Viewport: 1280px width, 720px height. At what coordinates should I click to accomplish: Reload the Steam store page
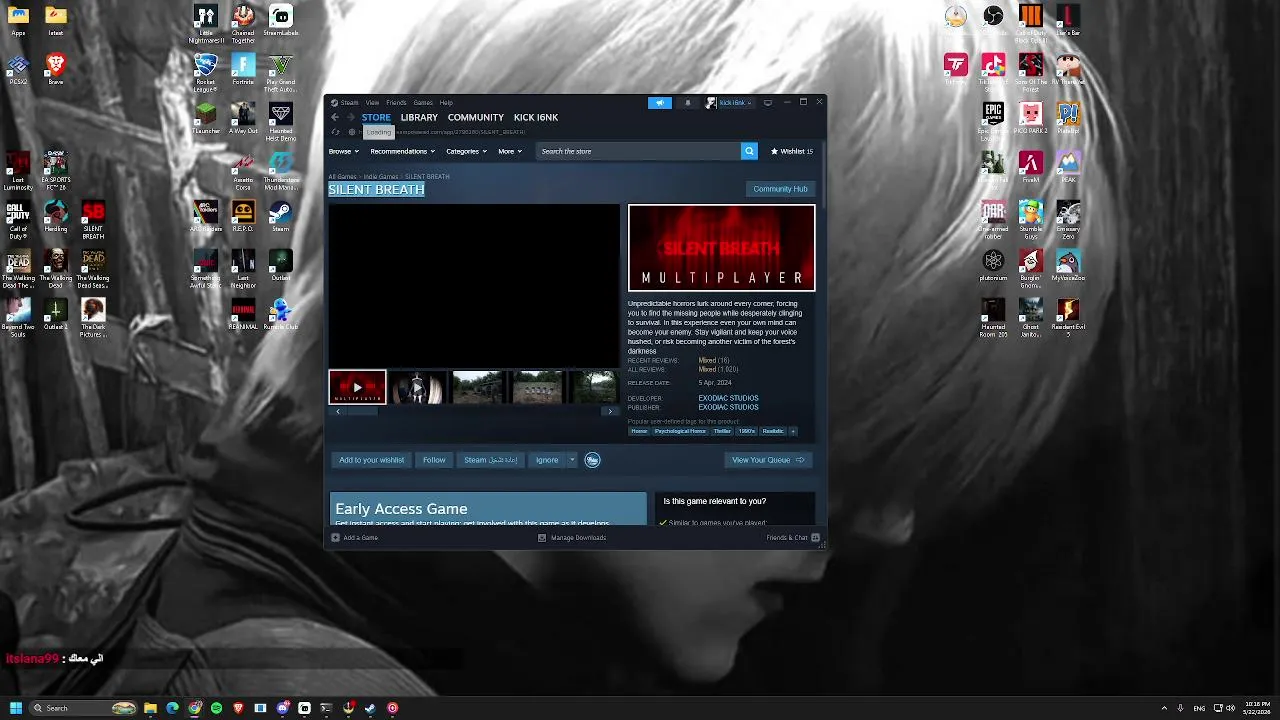pos(335,132)
